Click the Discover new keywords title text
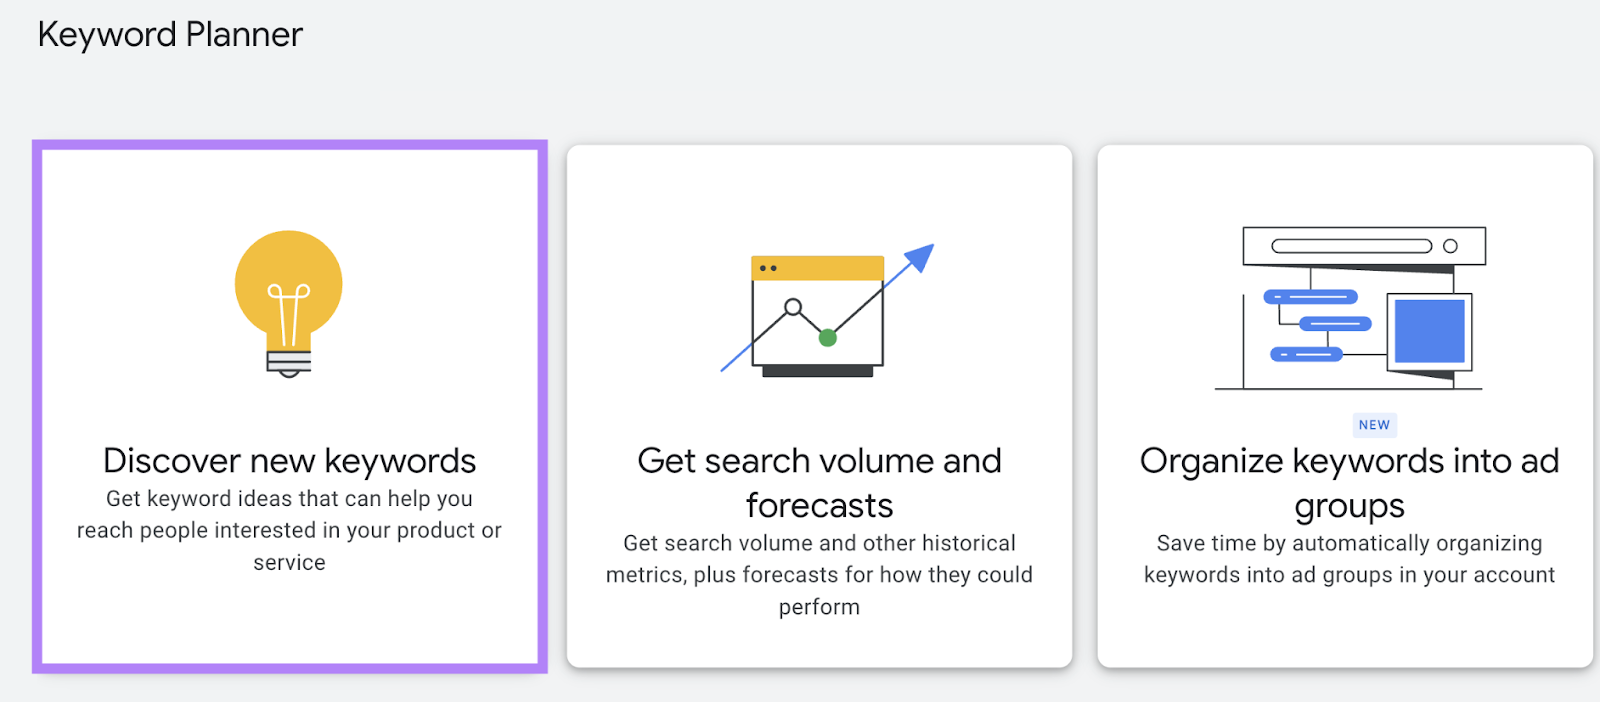 [288, 460]
